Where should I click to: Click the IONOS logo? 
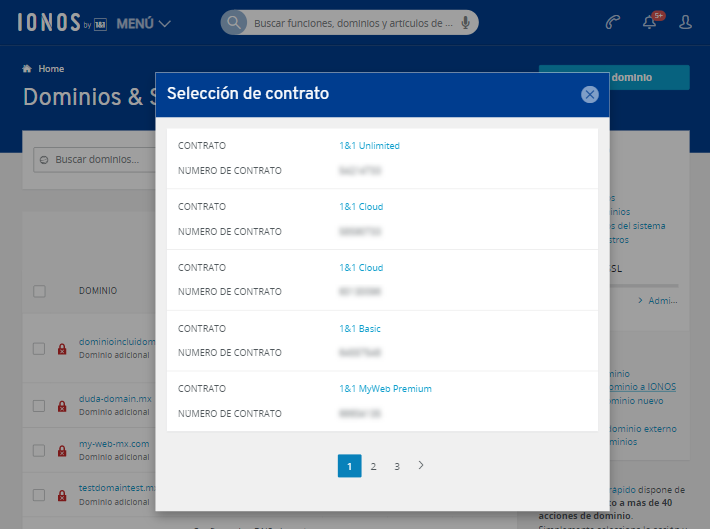[x=62, y=23]
